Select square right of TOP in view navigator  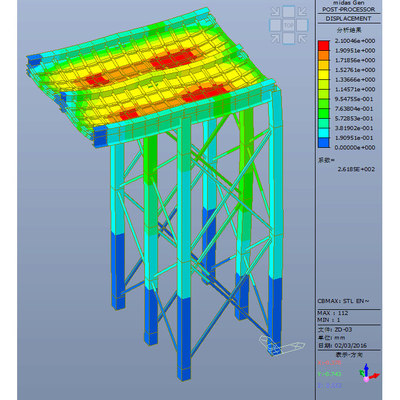click(302, 25)
